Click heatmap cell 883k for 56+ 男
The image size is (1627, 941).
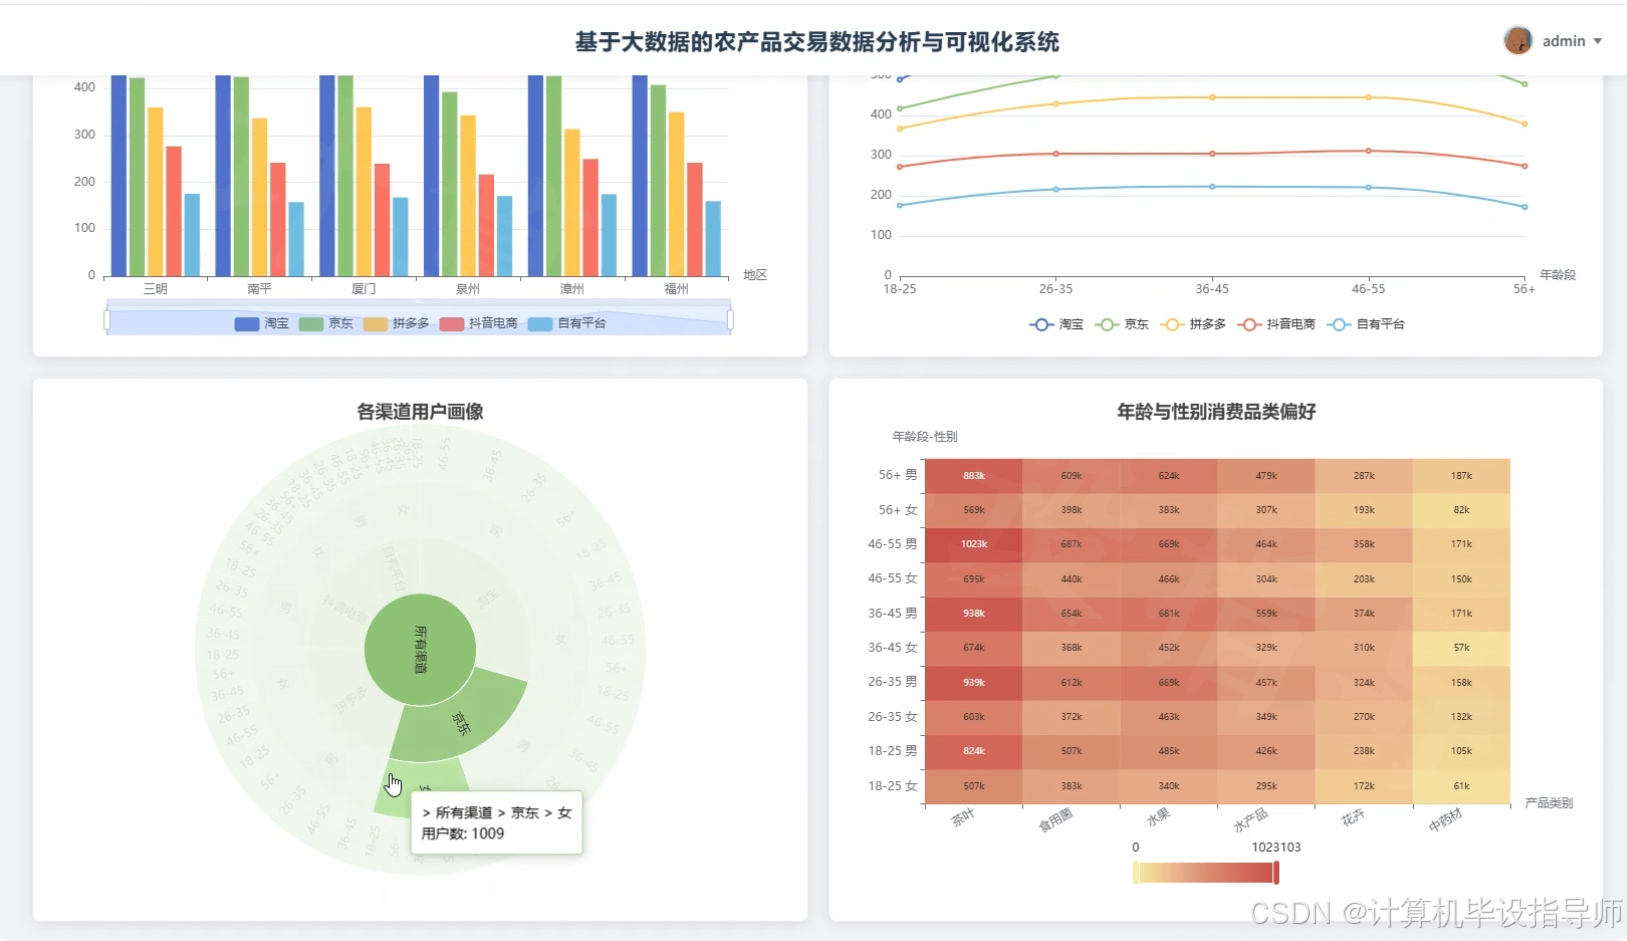(x=974, y=476)
